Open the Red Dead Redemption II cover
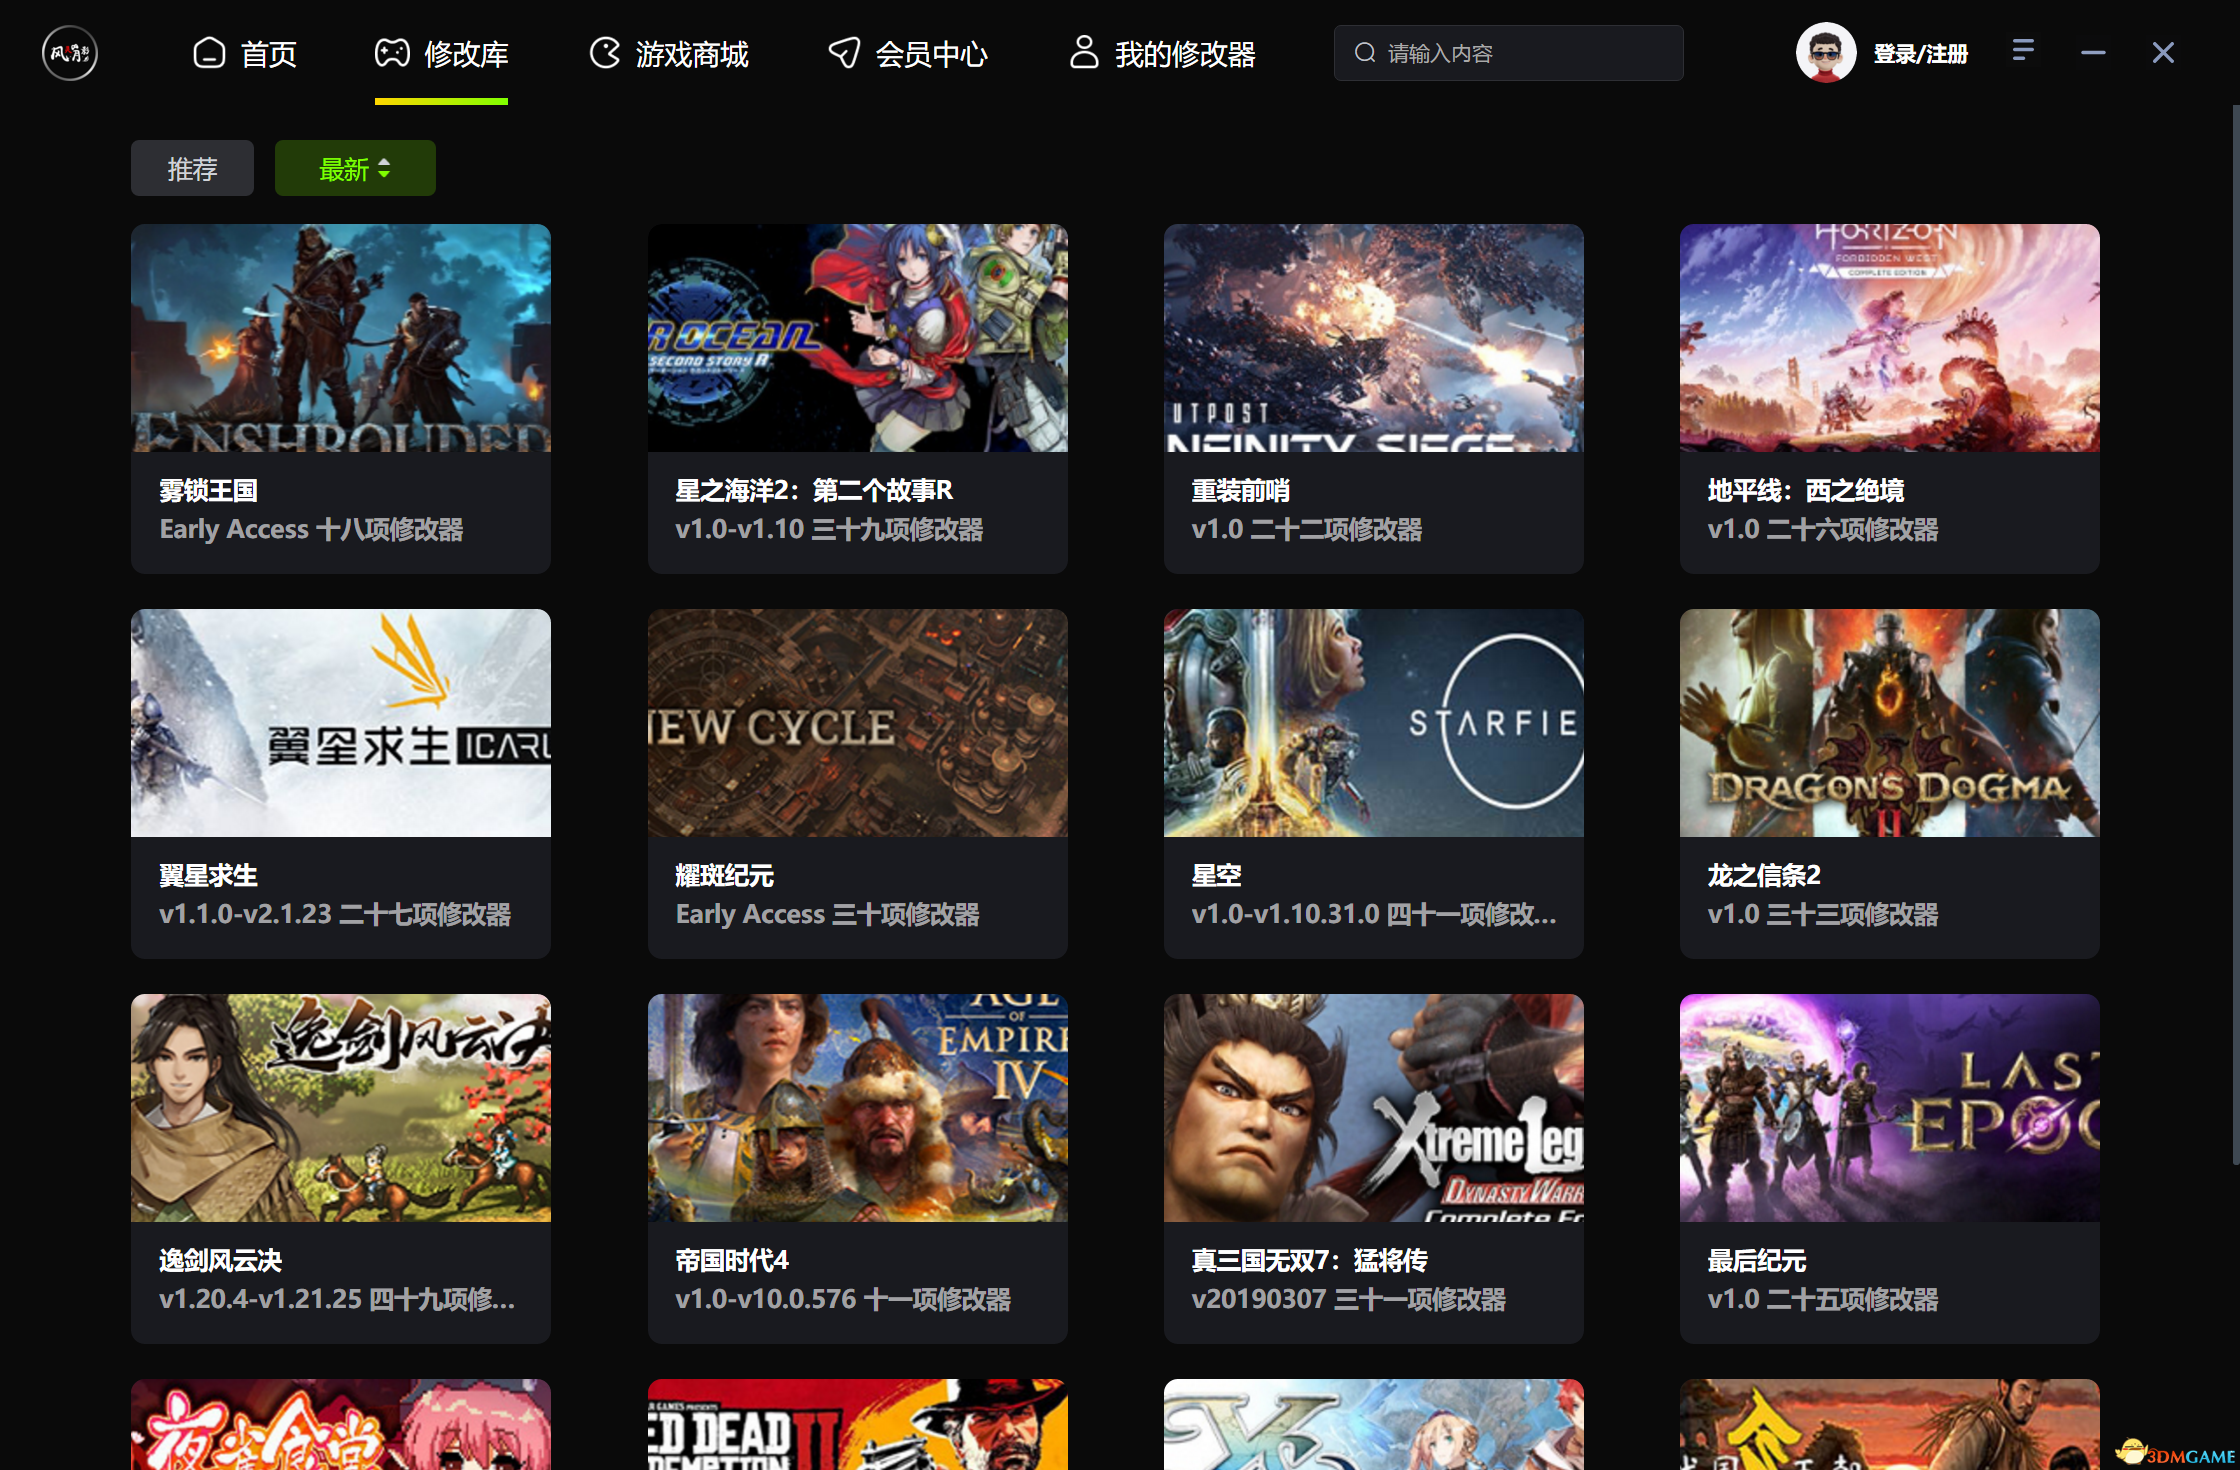Screen dimensions: 2240x1470 858,1424
